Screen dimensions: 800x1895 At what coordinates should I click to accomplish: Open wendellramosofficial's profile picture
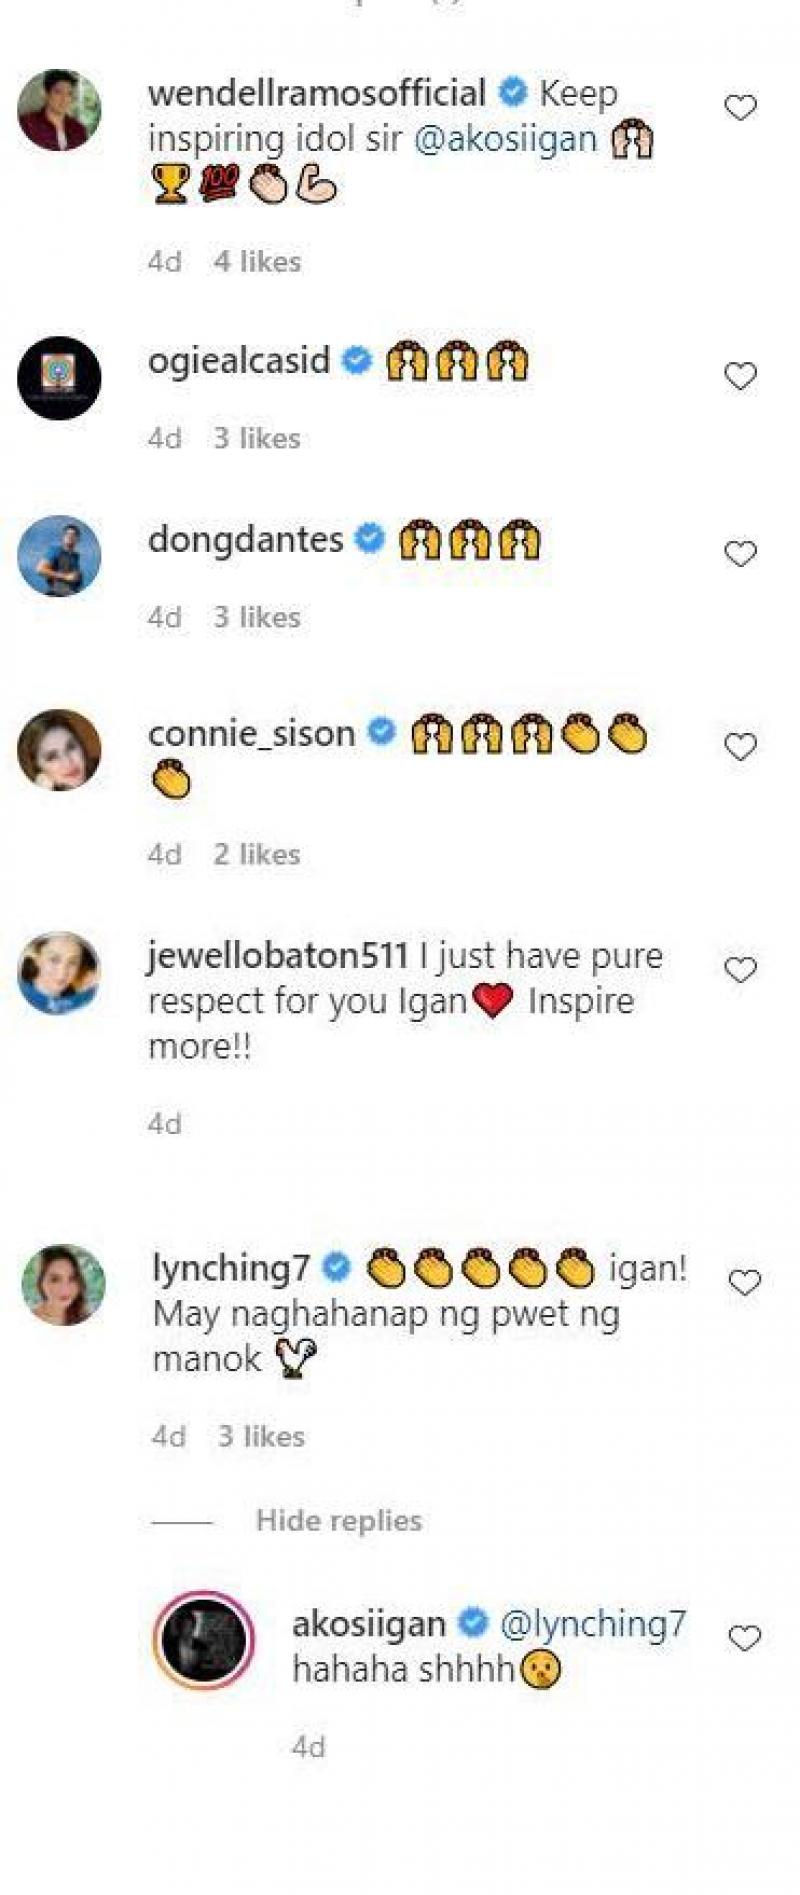coord(60,110)
